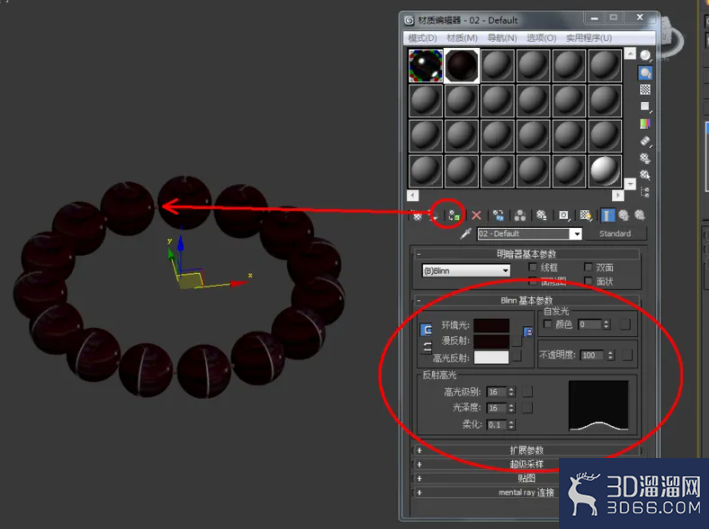Image resolution: width=709 pixels, height=529 pixels.
Task: Click 高光反射 white specular swatch
Action: coord(492,357)
